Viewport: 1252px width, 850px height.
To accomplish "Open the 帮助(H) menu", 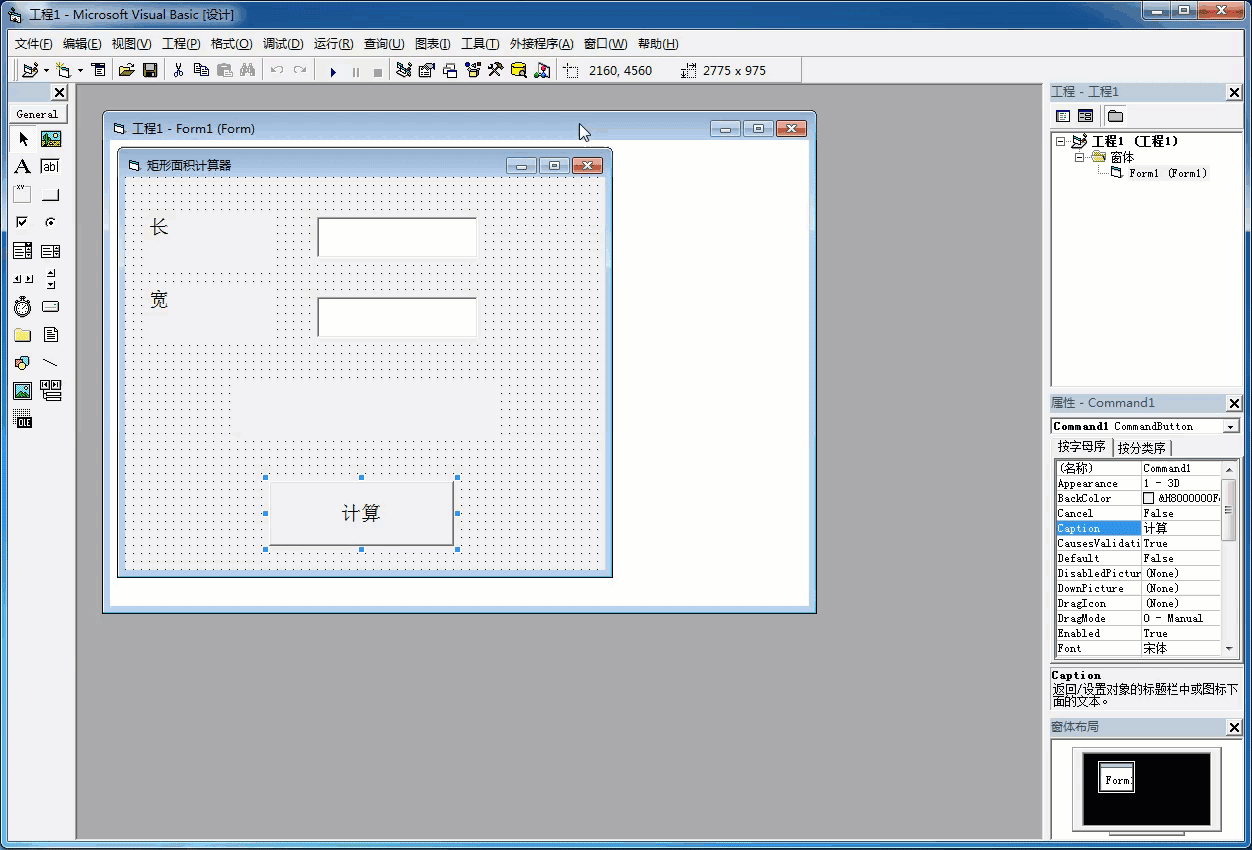I will tap(658, 44).
